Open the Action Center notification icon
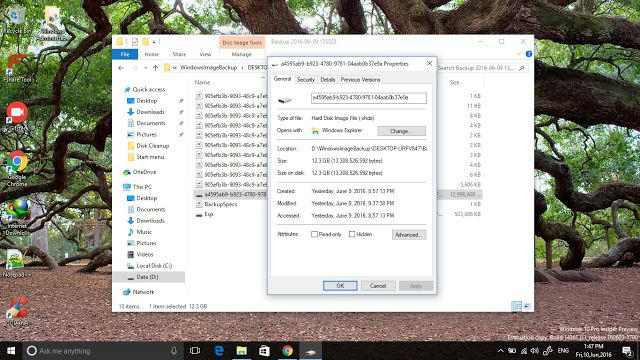This screenshot has width=640, height=360. 627,351
